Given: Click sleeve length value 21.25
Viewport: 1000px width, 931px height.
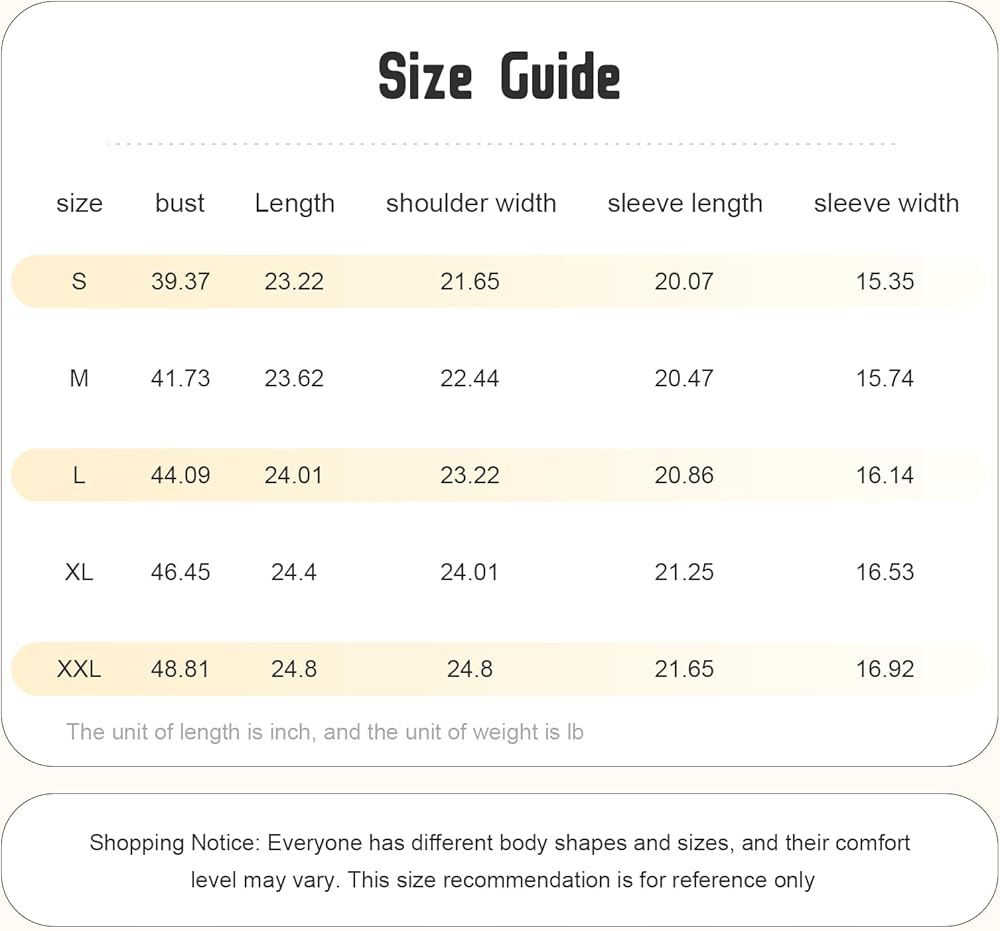Looking at the screenshot, I should coord(684,572).
